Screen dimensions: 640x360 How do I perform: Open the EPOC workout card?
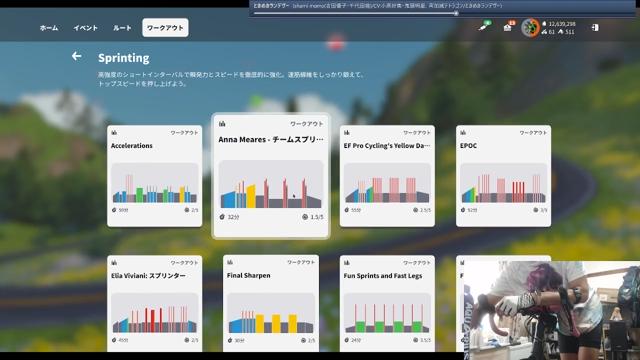coord(503,176)
